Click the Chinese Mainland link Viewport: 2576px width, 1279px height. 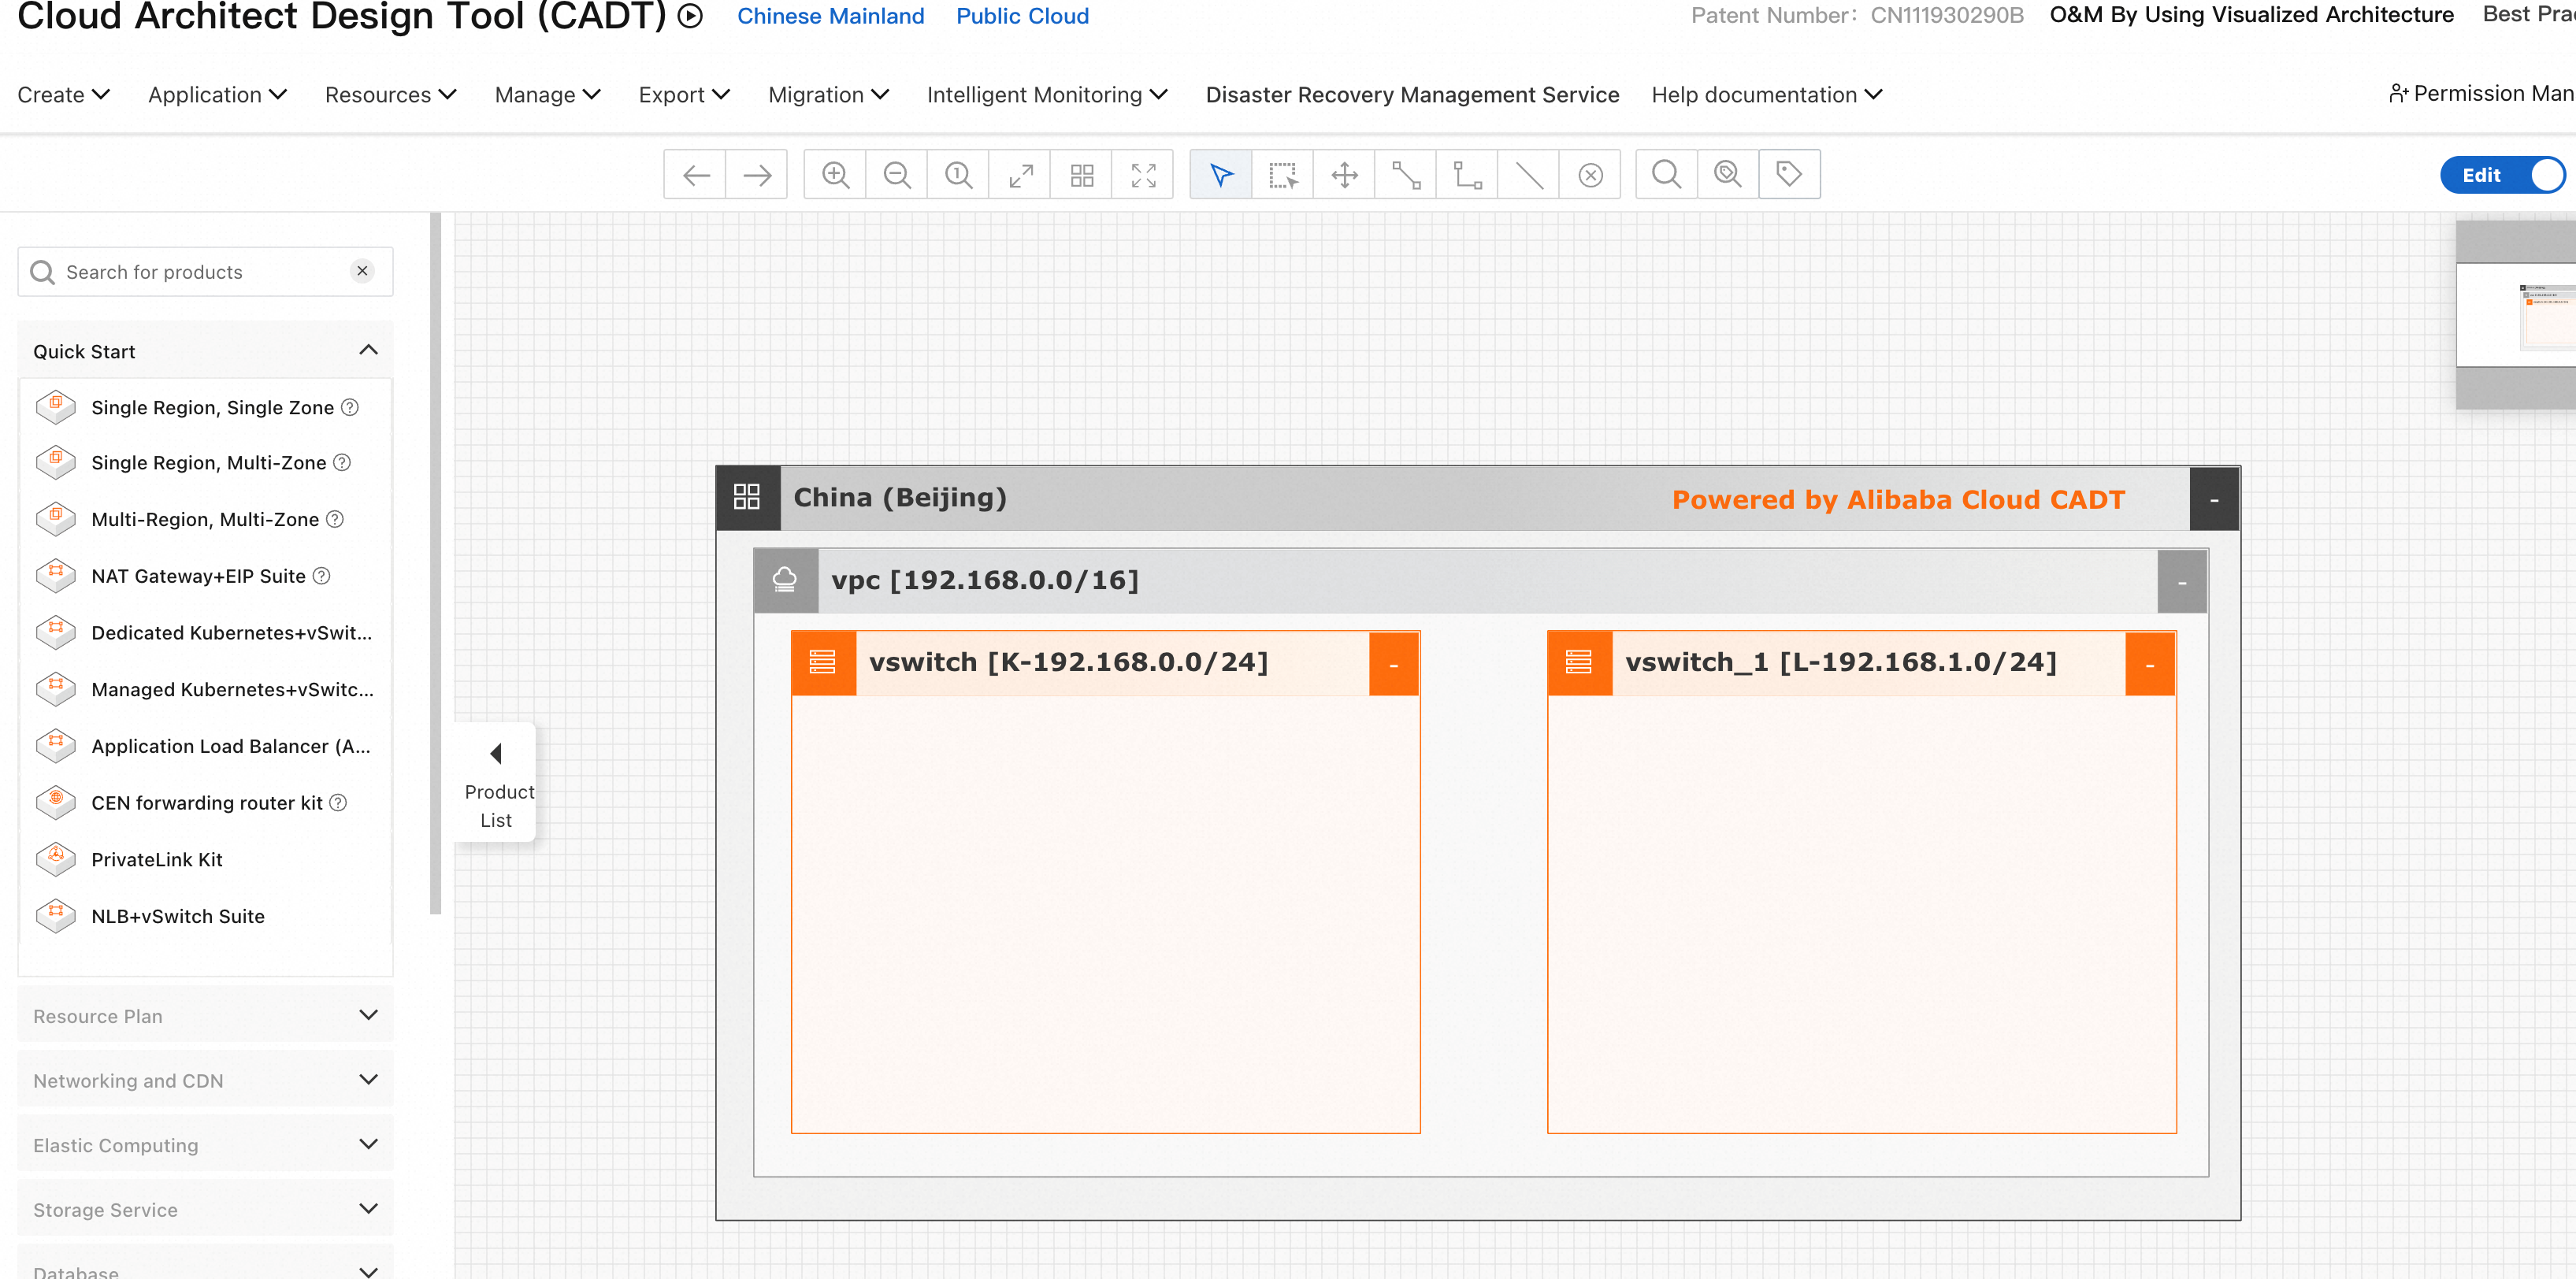830,16
